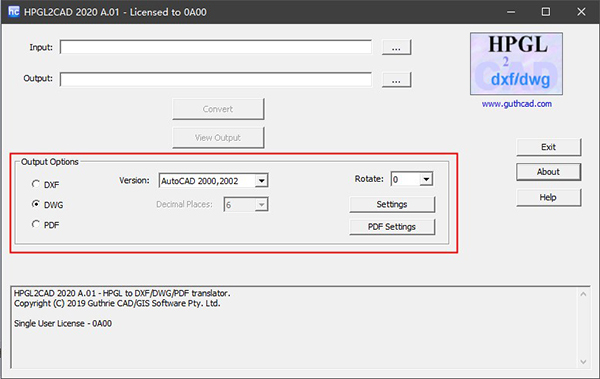
Task: Maximize the HPGL2CAD window
Action: coord(546,12)
